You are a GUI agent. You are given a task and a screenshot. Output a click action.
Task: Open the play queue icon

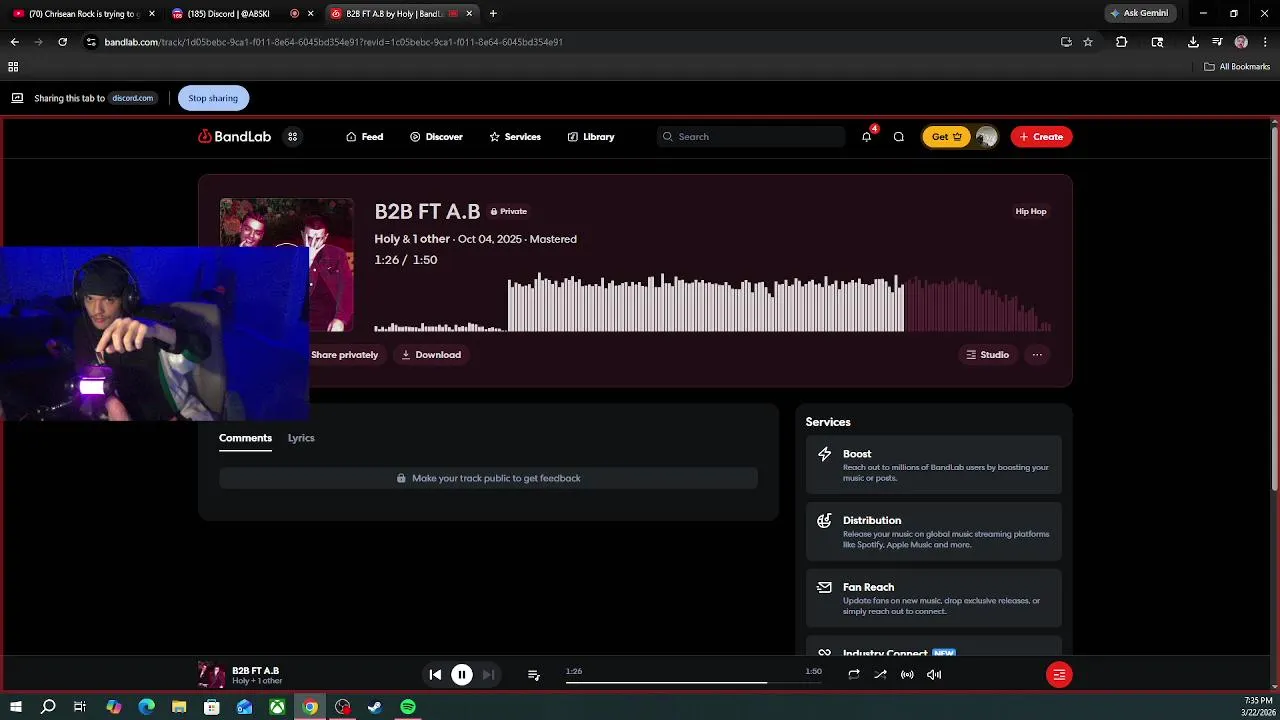click(x=534, y=675)
